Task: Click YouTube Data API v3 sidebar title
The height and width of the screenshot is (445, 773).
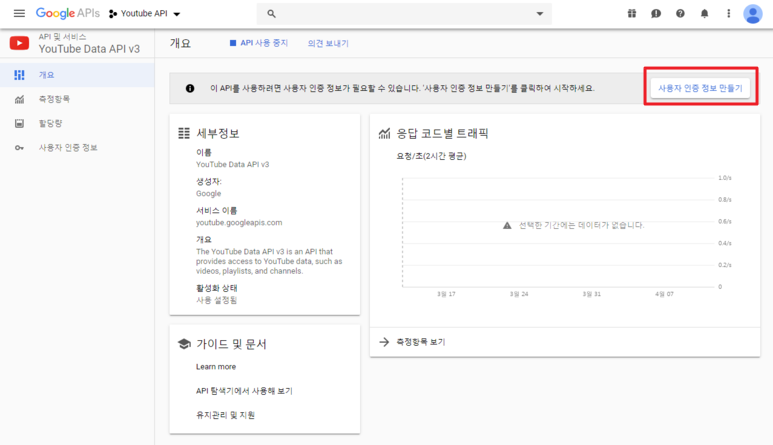Action: point(89,49)
